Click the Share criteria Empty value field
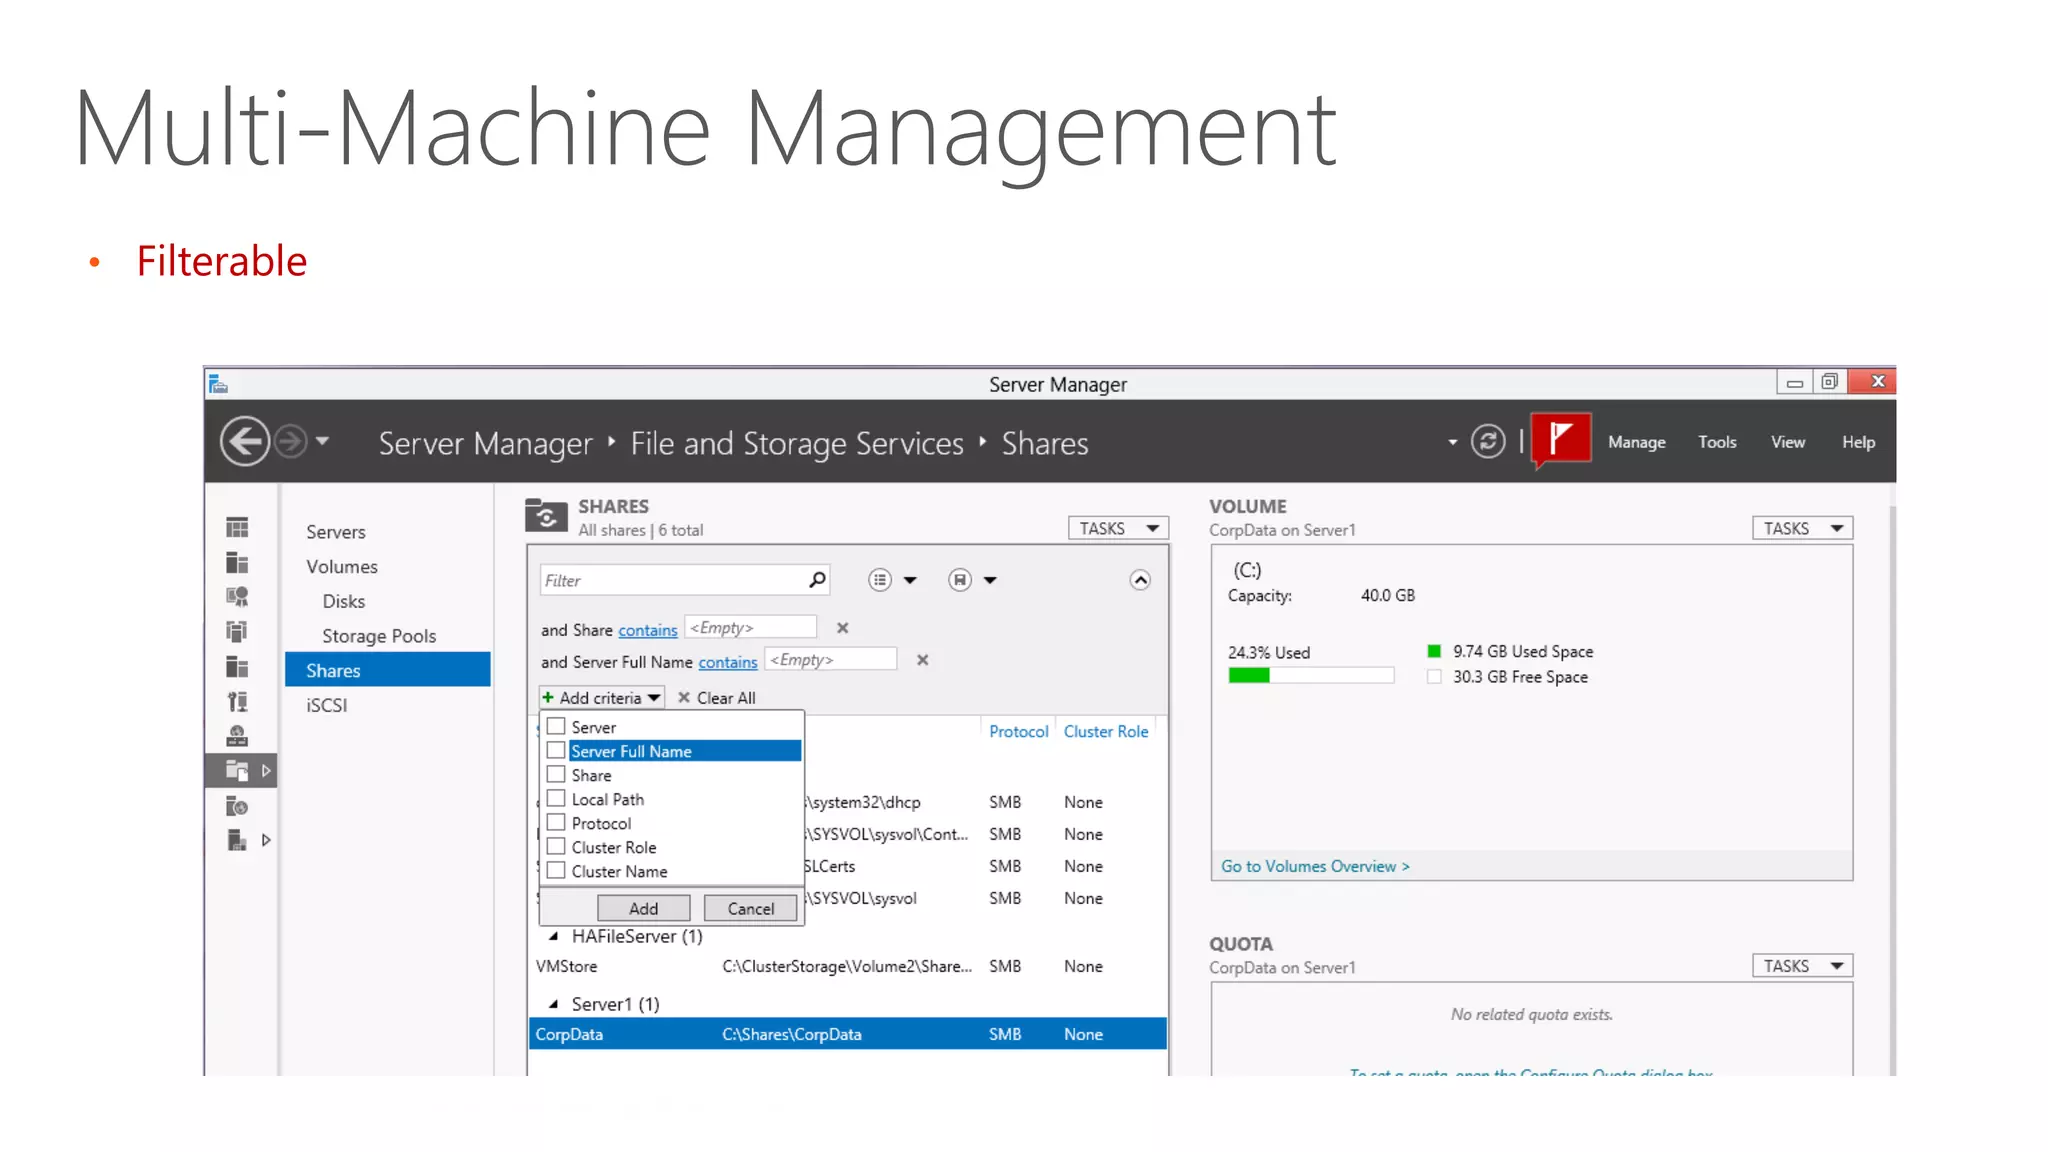 pos(750,627)
